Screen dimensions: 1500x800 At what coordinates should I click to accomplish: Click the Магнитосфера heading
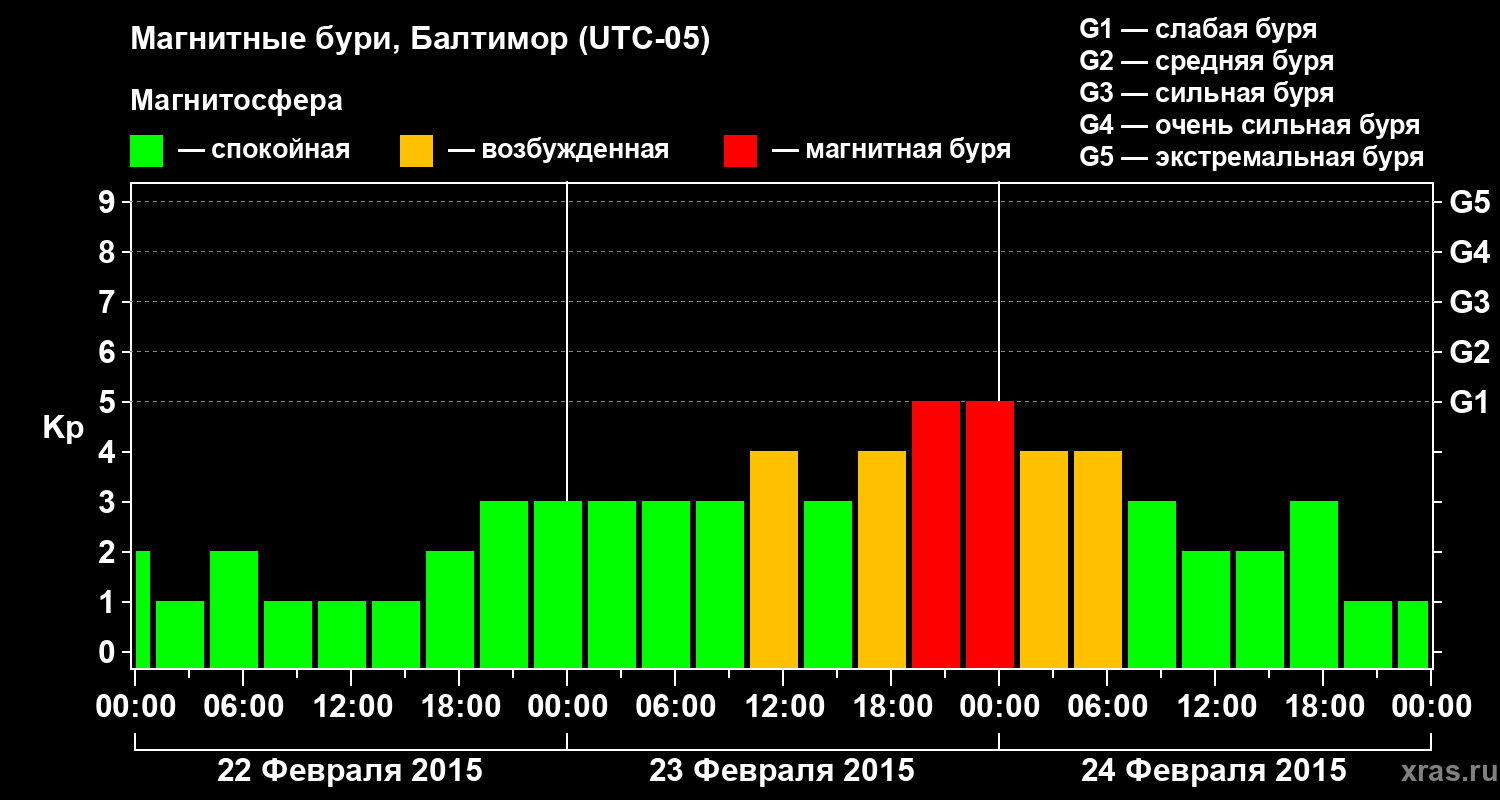pos(236,101)
